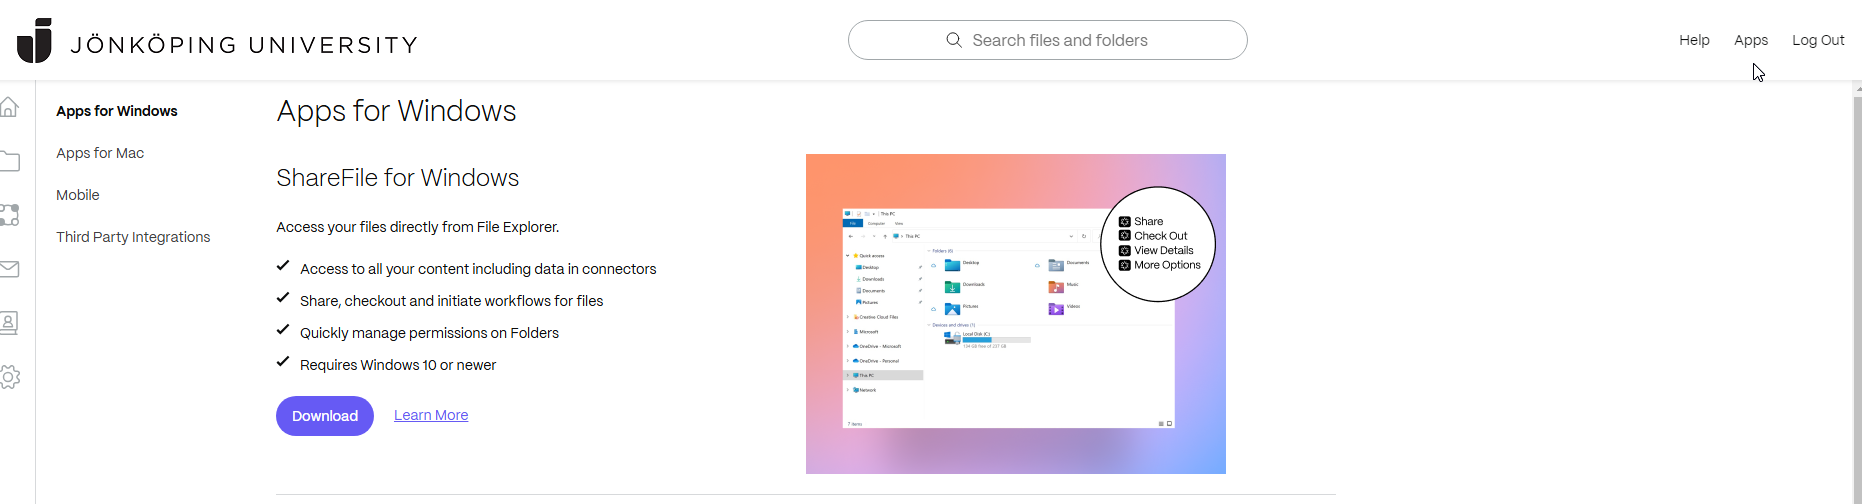
Task: Open the Workflows icon in sidebar
Action: pyautogui.click(x=10, y=215)
